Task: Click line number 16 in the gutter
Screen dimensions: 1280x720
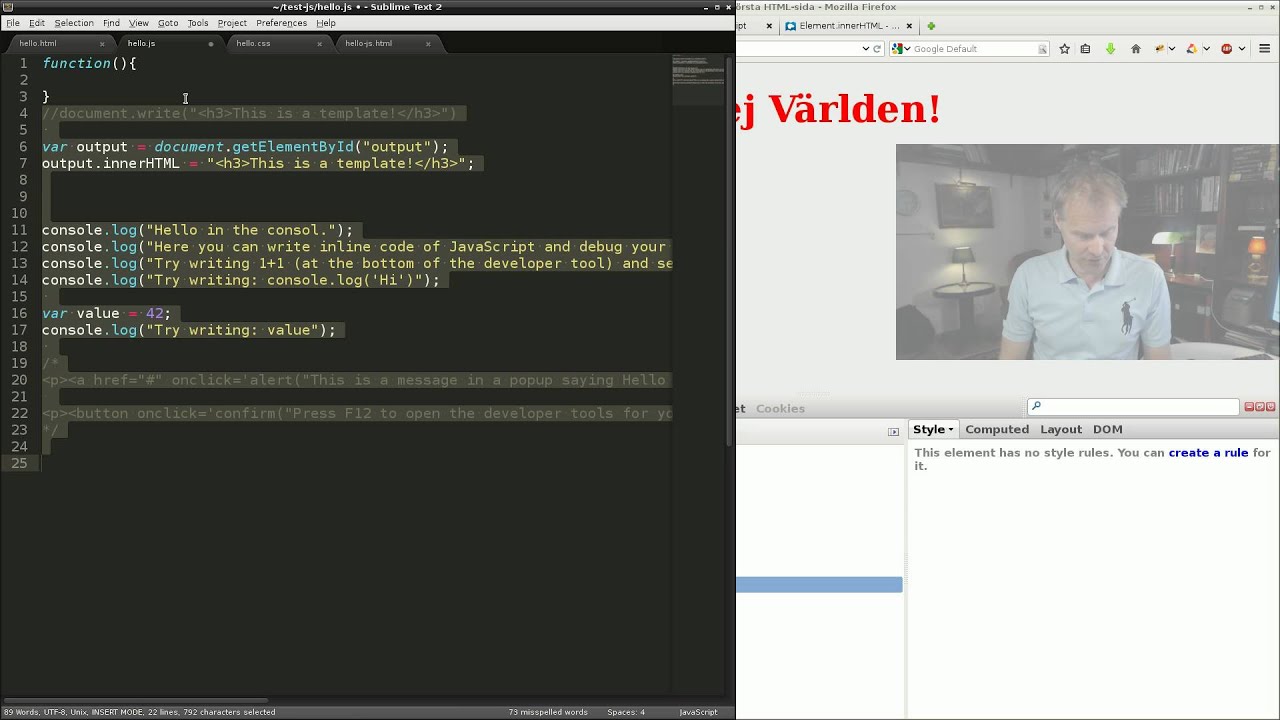Action: tap(20, 314)
